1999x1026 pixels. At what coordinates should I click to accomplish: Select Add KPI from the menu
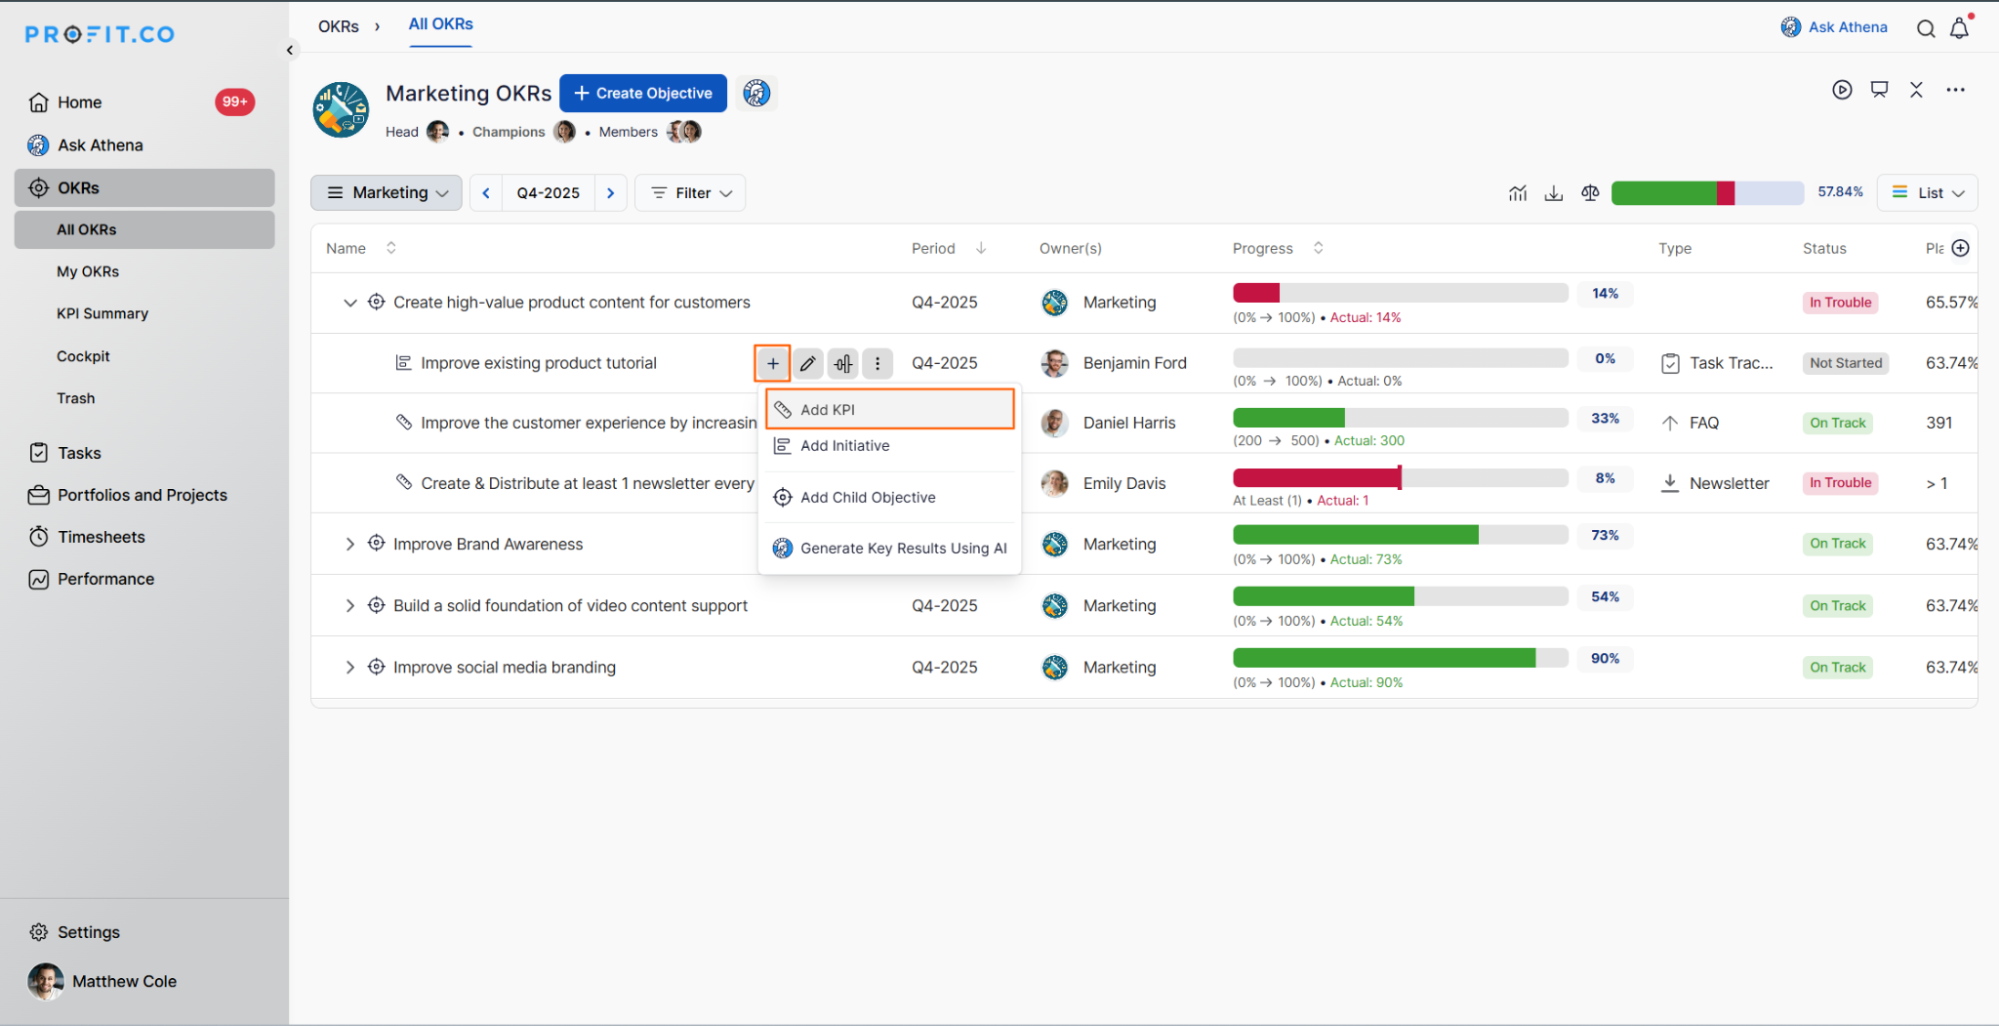(x=890, y=409)
